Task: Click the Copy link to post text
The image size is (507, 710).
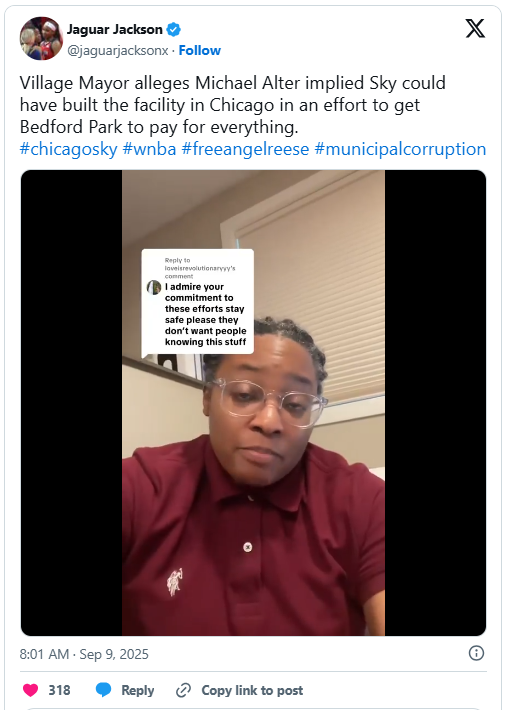Action: click(x=252, y=691)
